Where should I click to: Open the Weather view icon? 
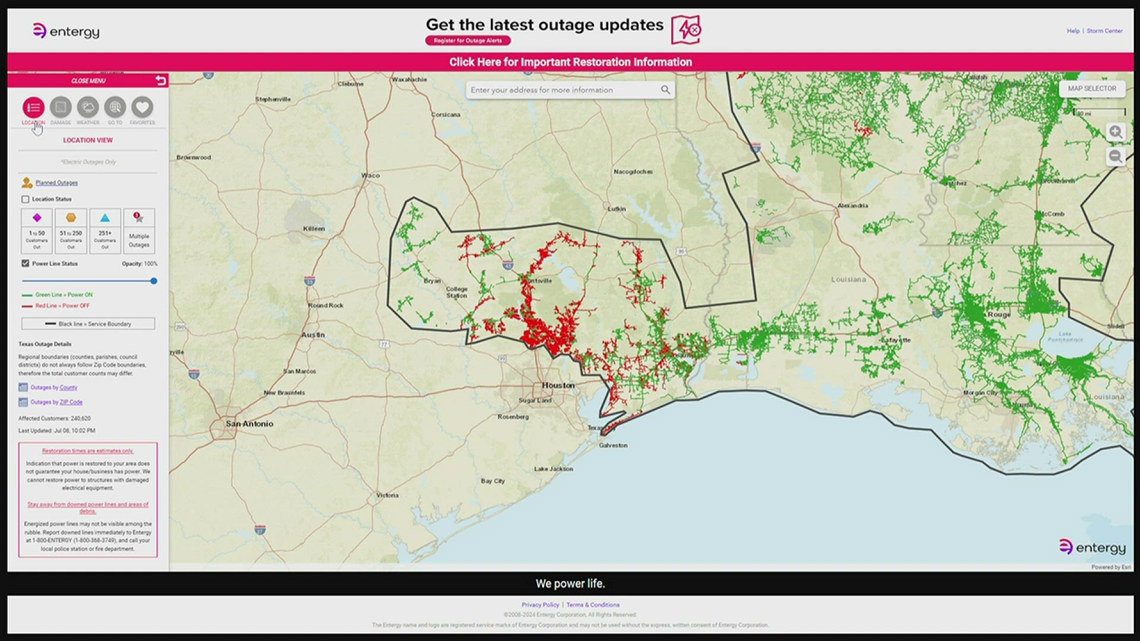[x=88, y=108]
